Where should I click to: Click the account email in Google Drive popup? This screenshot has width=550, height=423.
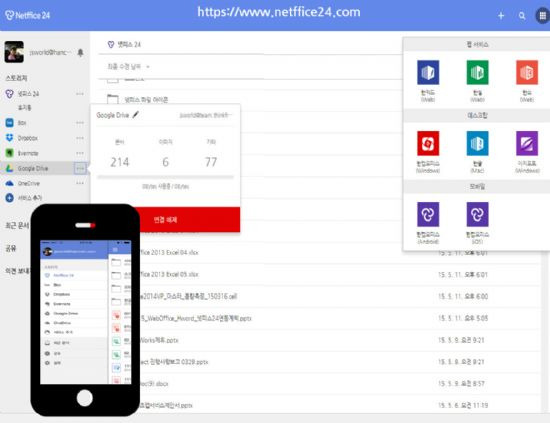[x=205, y=115]
